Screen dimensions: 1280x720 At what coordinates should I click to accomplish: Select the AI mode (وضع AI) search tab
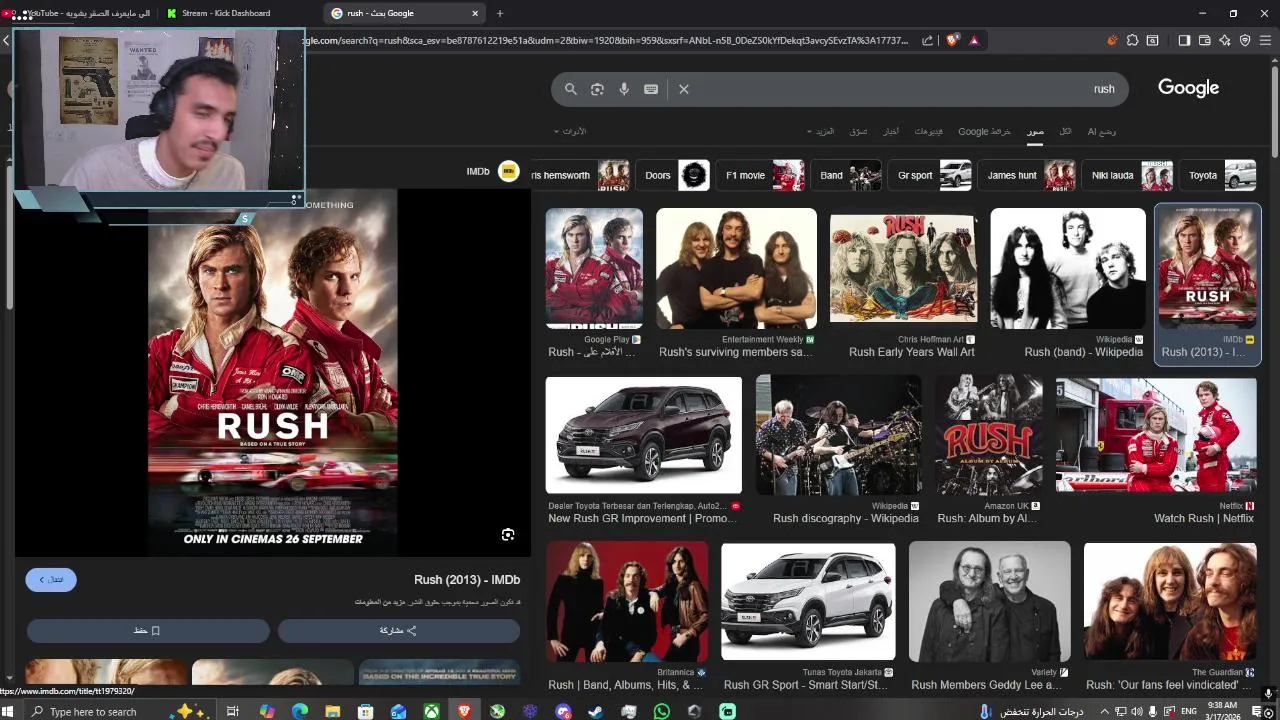click(x=1102, y=131)
